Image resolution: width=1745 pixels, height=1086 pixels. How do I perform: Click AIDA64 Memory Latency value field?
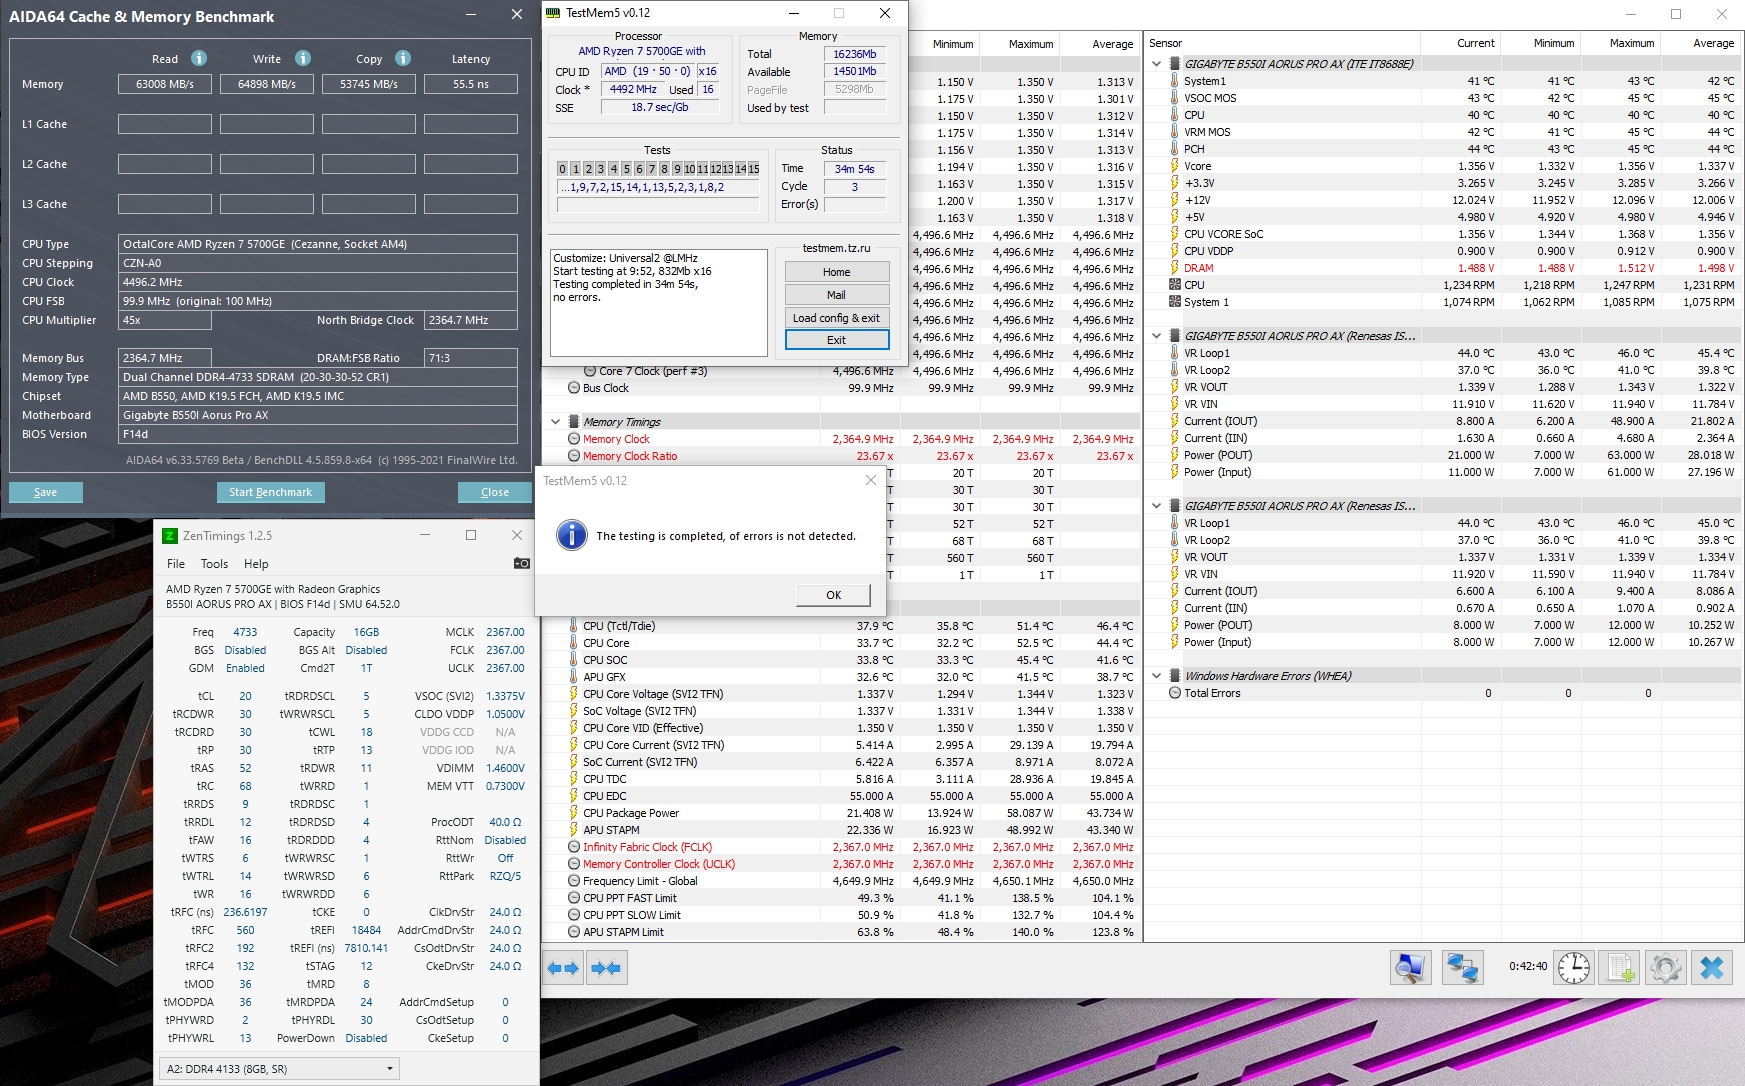pyautogui.click(x=471, y=84)
